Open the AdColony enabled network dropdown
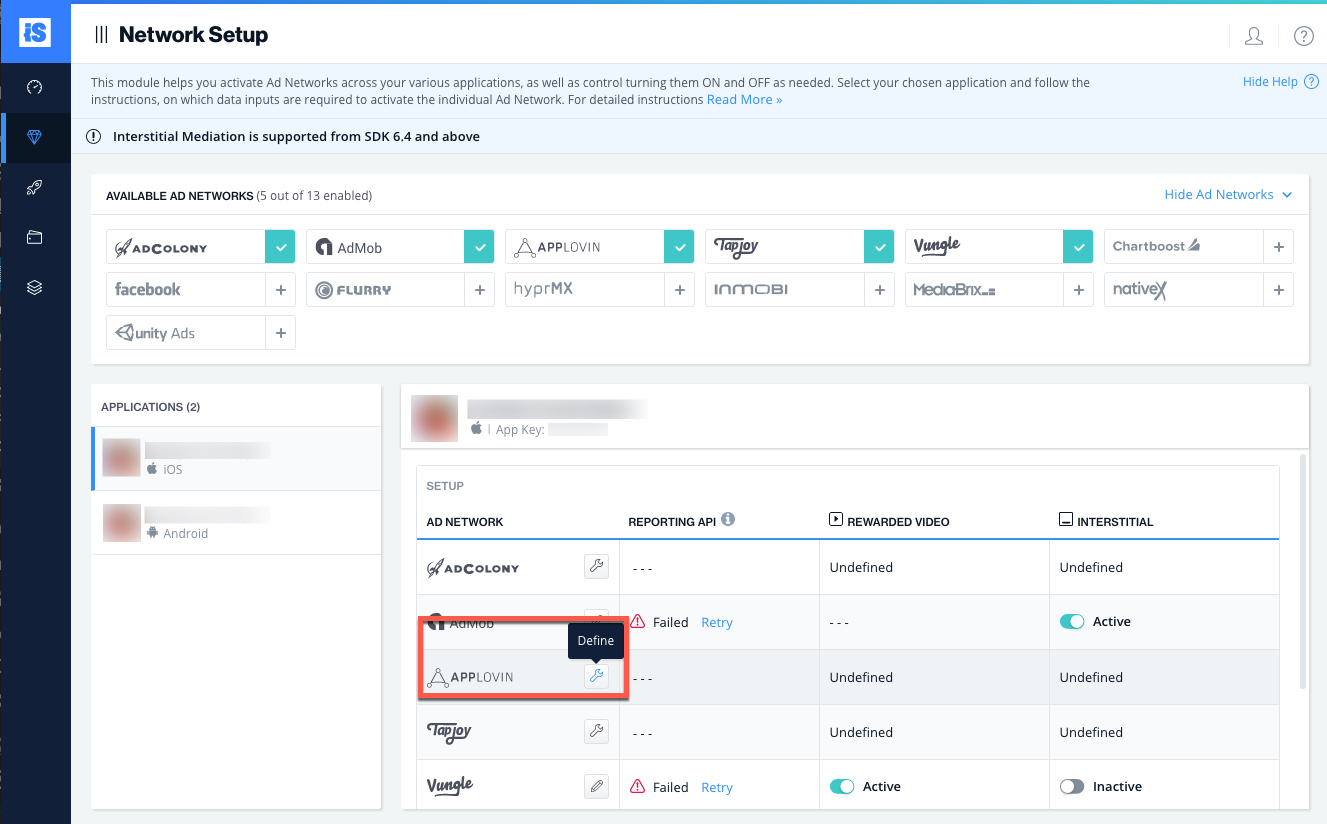1327x824 pixels. pos(280,246)
